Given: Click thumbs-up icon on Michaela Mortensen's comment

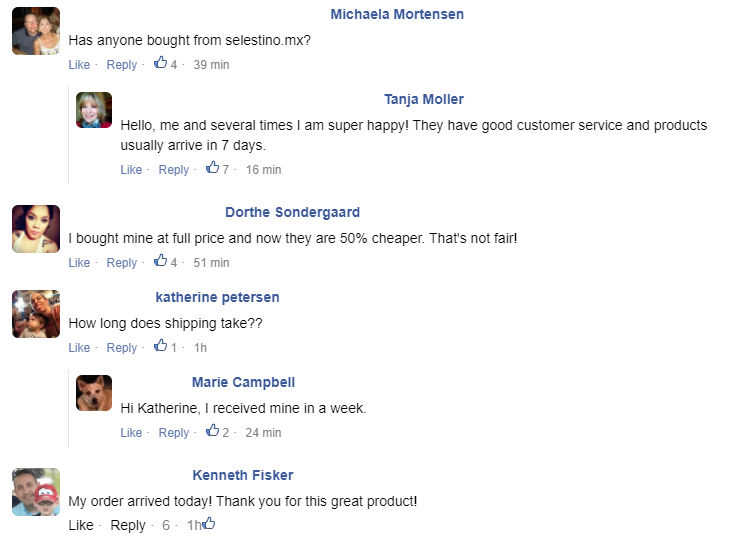Looking at the screenshot, I should pos(160,64).
